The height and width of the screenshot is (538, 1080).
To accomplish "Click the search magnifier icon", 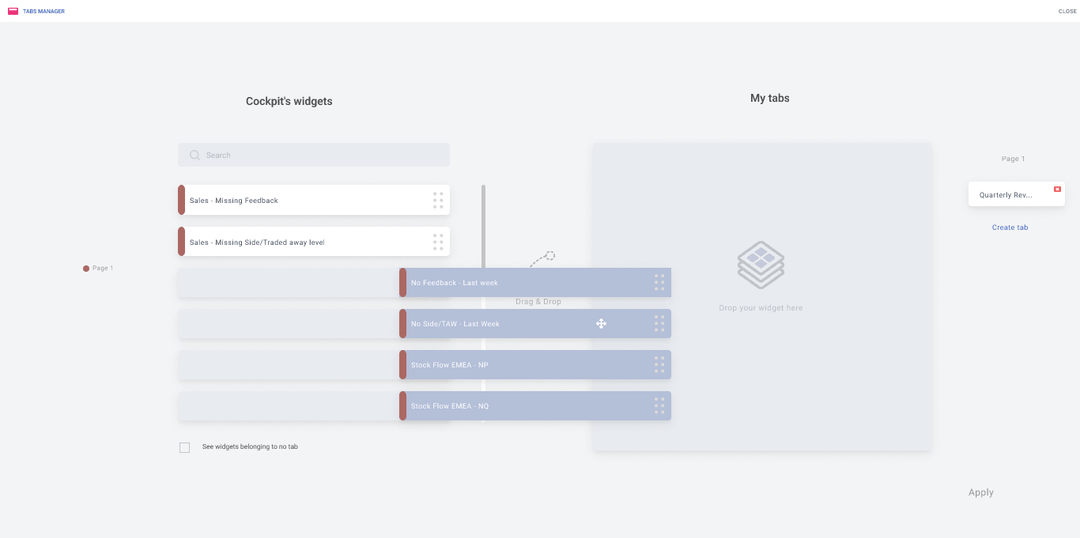I will click(195, 155).
